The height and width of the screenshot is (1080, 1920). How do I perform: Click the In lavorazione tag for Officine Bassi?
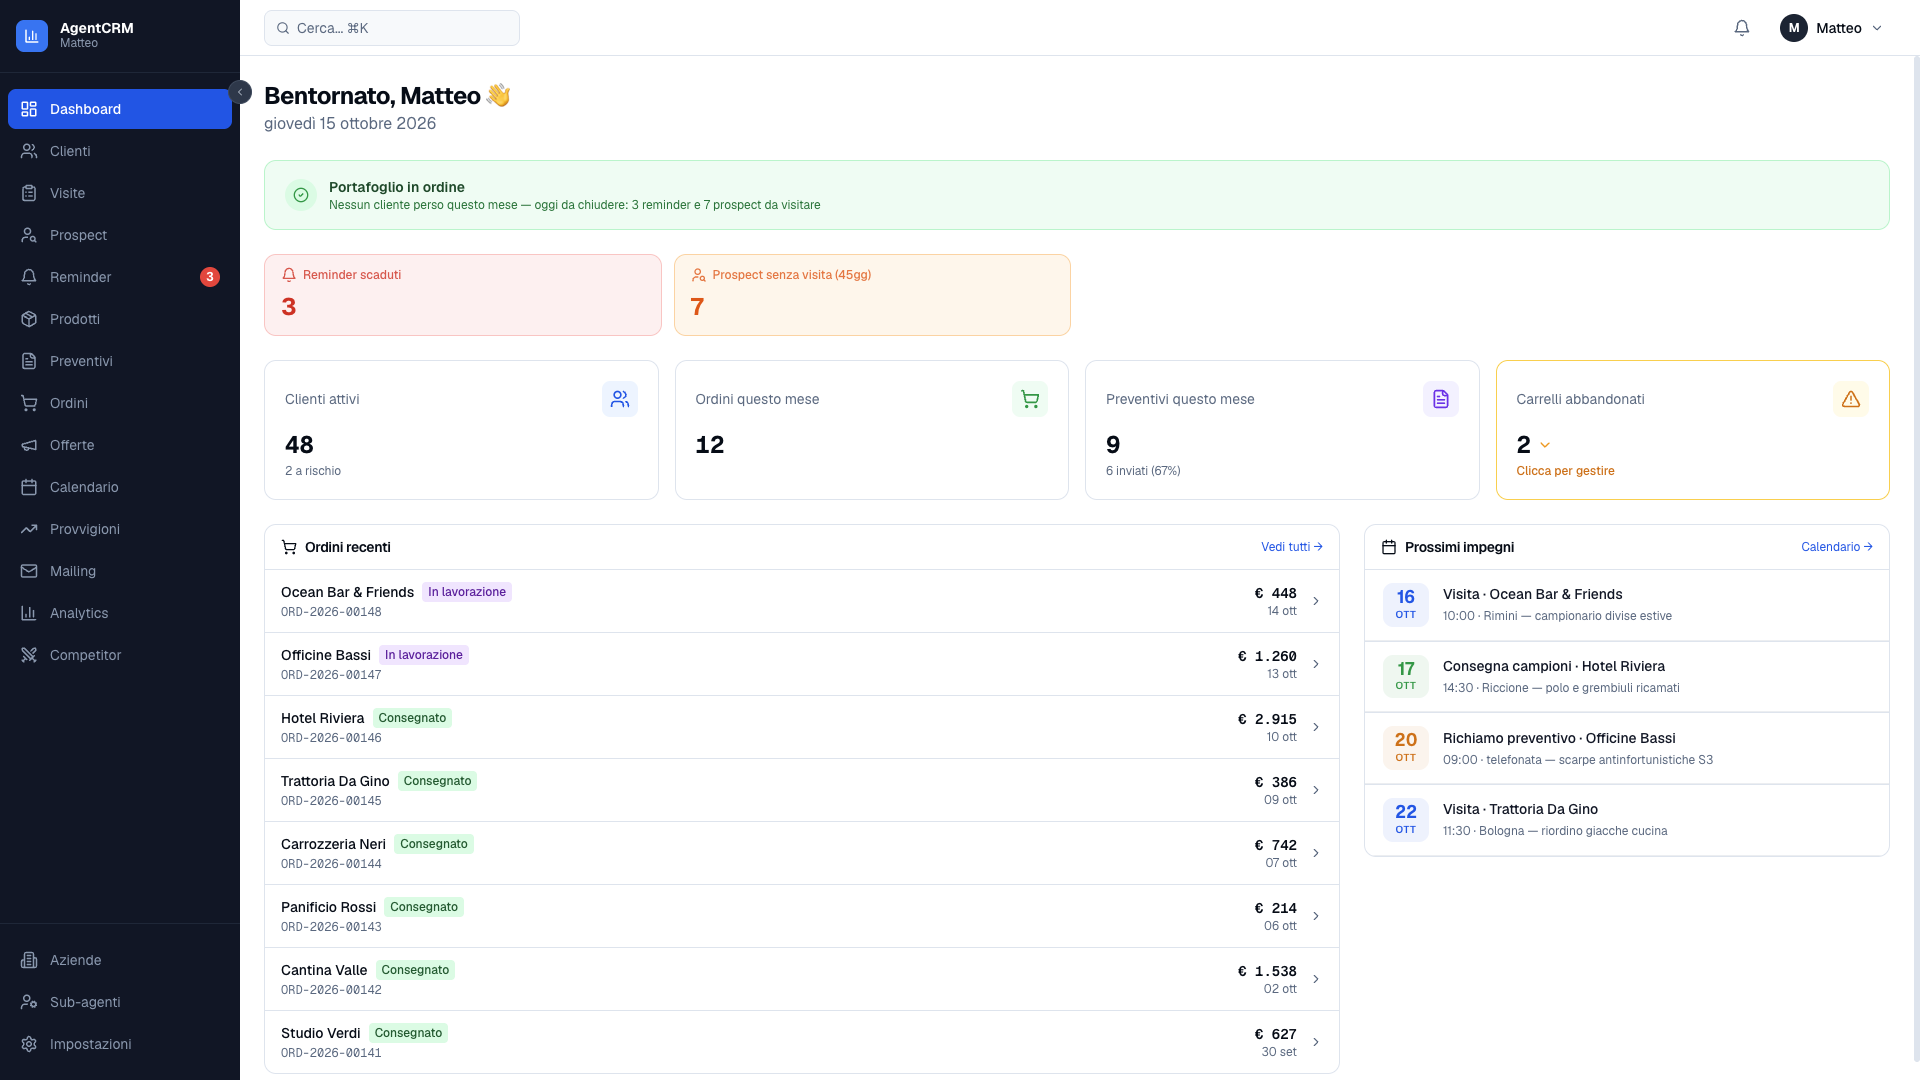click(x=424, y=655)
